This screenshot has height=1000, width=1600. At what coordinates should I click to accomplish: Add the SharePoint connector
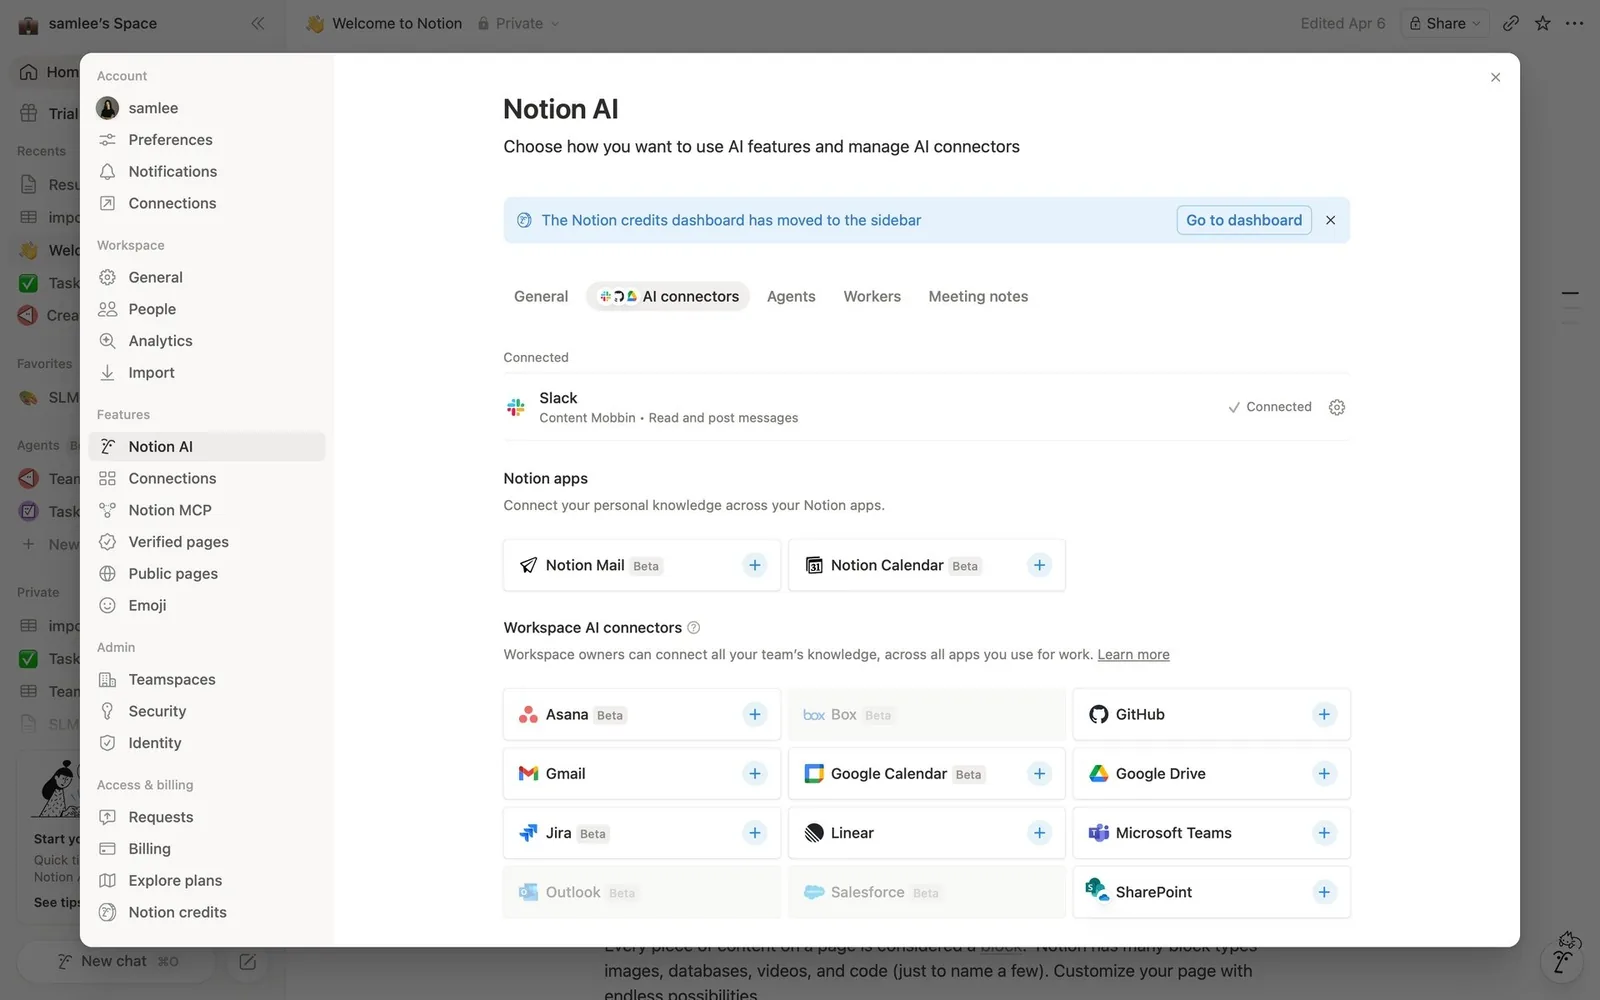click(1324, 891)
